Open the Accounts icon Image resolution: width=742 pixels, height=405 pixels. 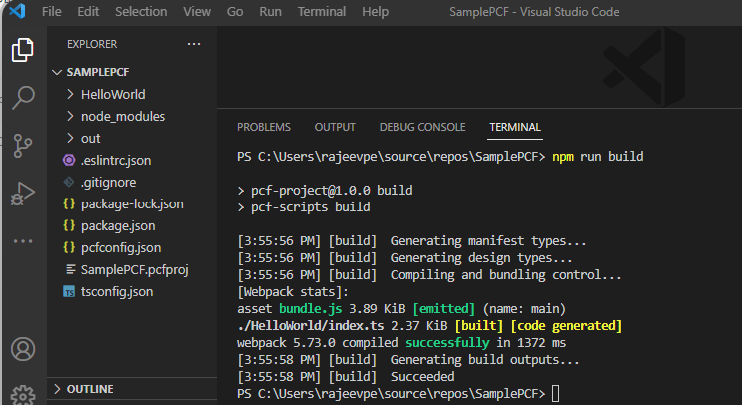(x=22, y=350)
